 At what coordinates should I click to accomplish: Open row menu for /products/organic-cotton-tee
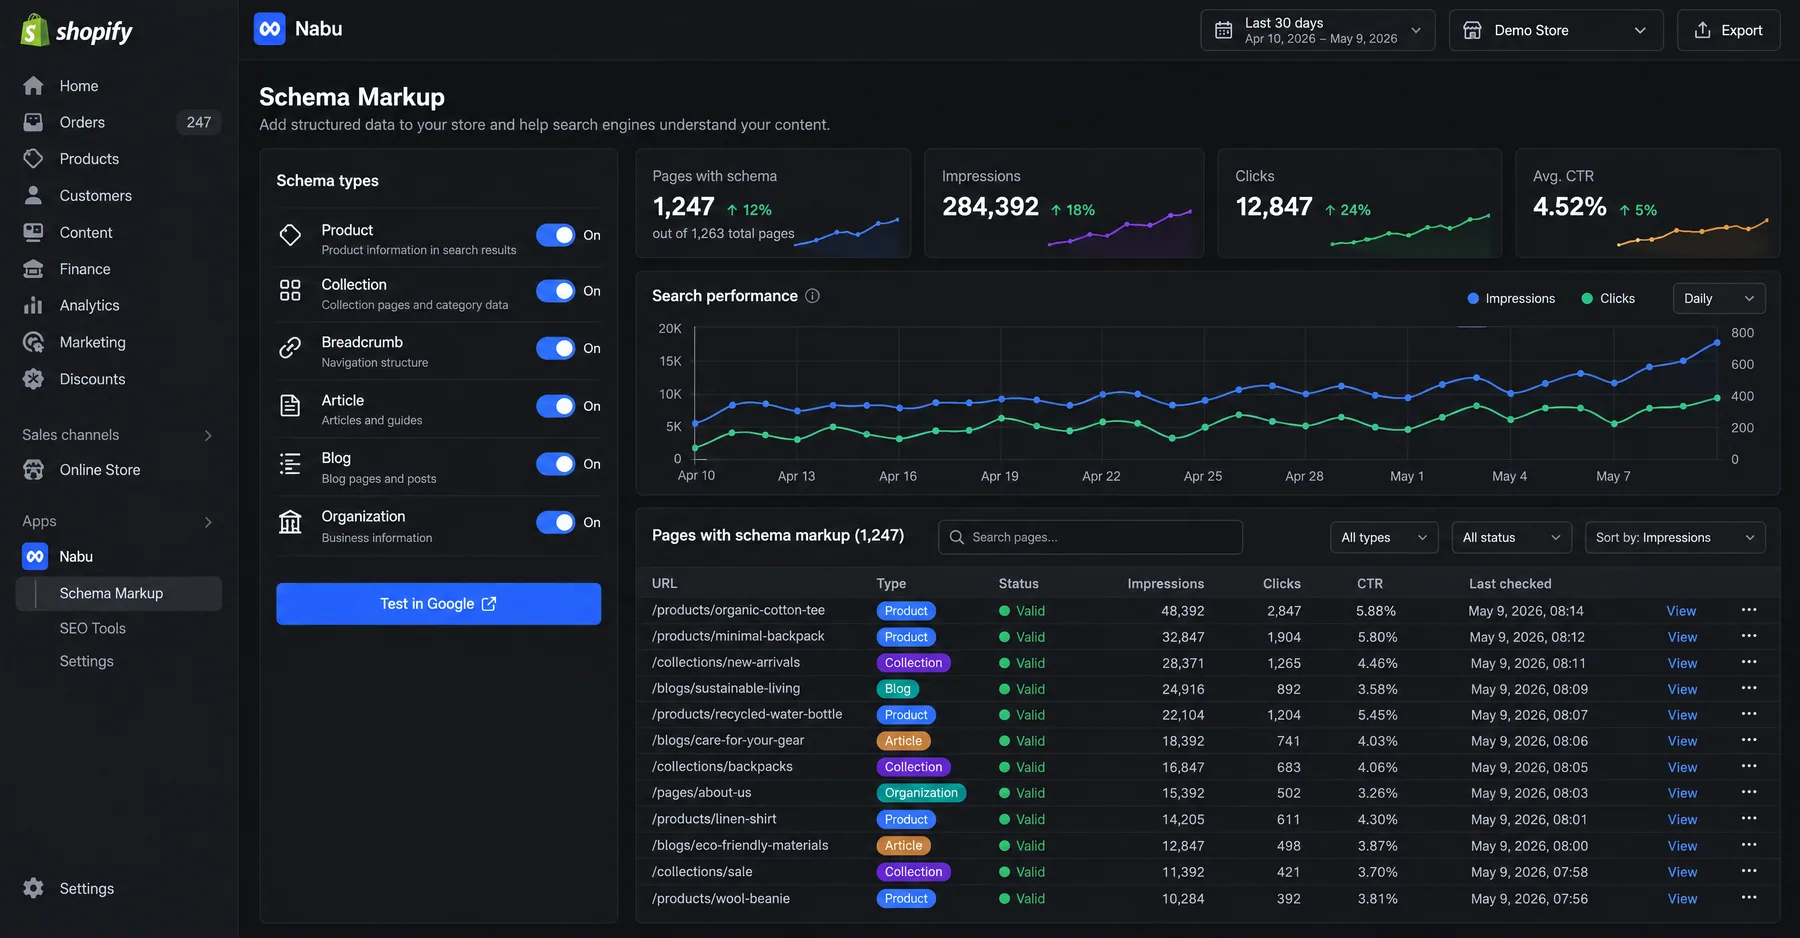[x=1749, y=610]
